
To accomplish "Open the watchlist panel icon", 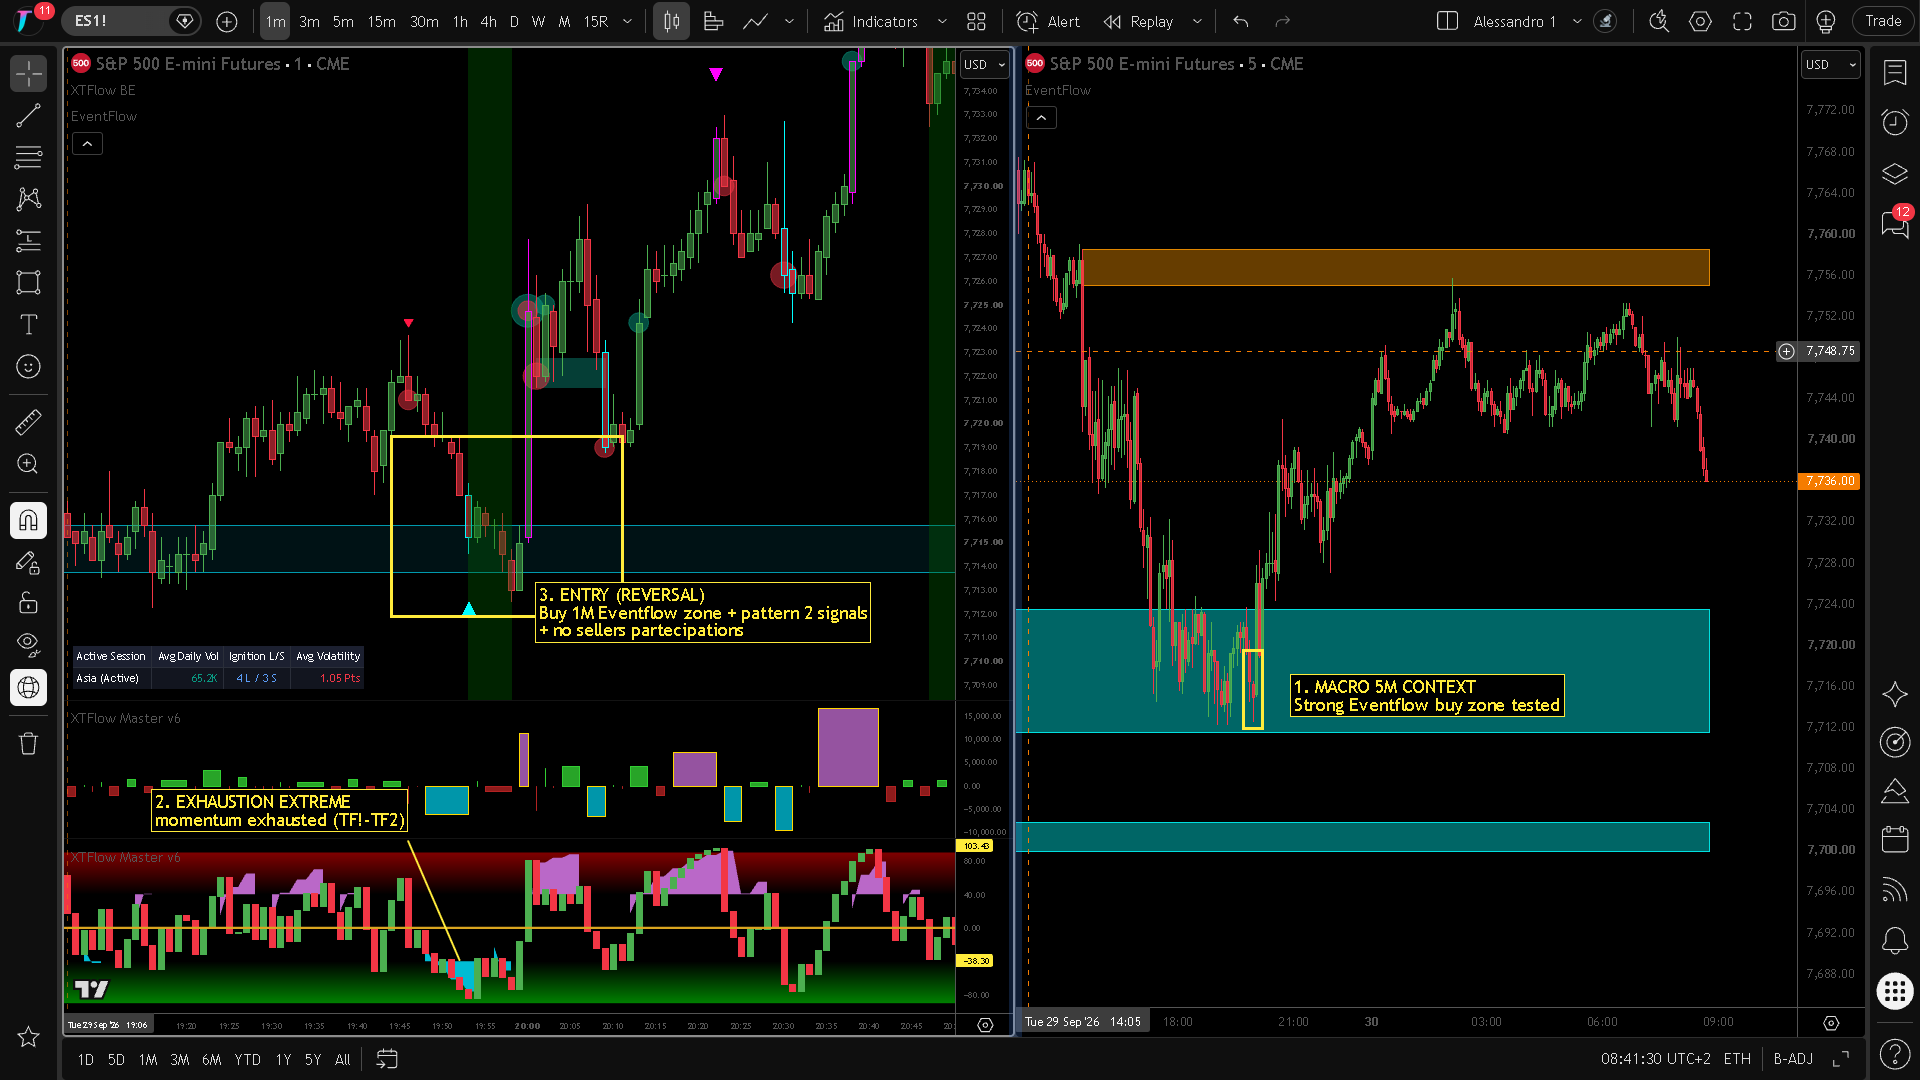I will click(1895, 72).
